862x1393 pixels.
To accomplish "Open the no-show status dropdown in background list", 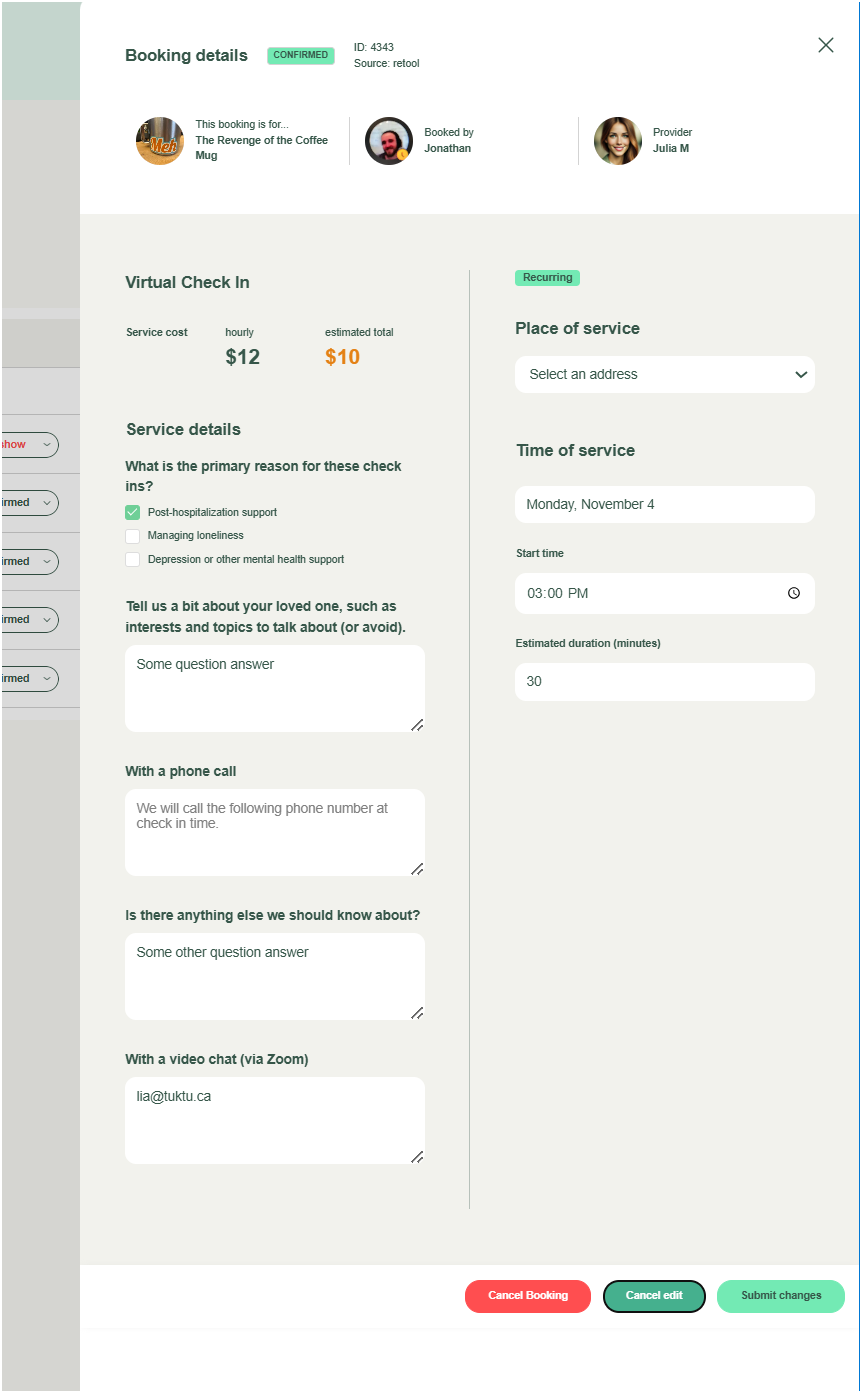I will point(46,445).
